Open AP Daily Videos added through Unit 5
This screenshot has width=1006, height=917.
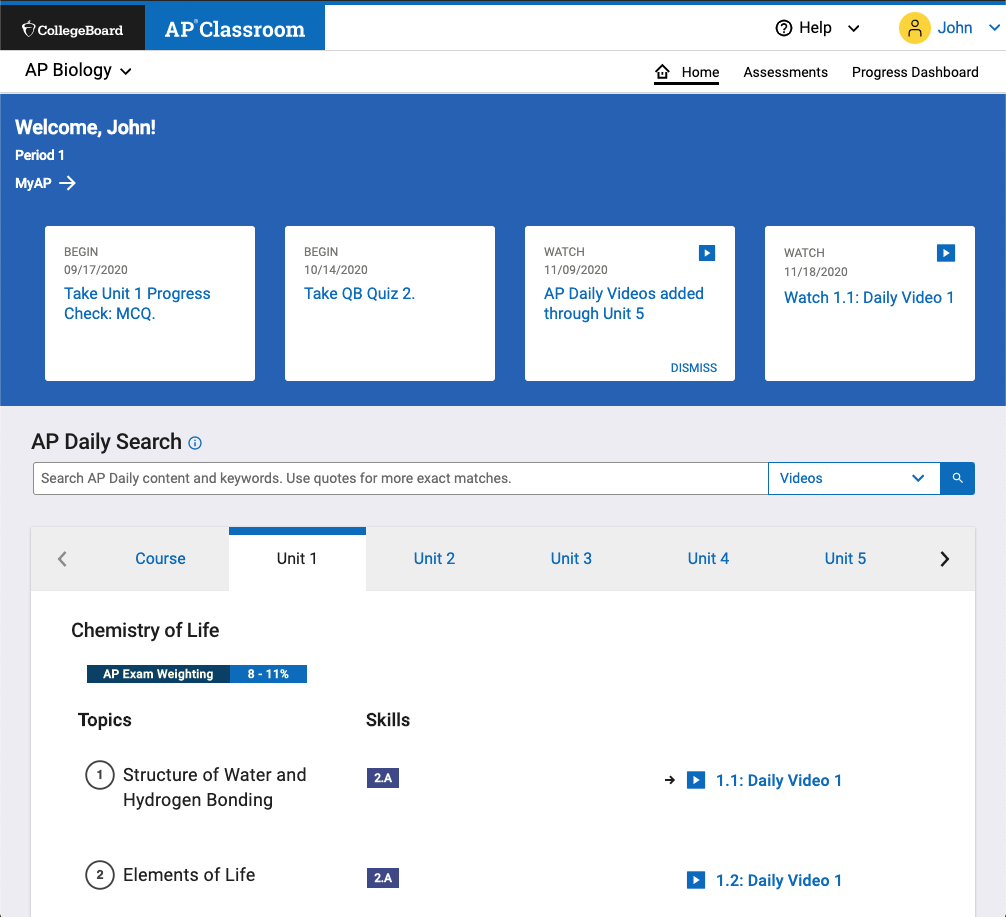click(624, 304)
